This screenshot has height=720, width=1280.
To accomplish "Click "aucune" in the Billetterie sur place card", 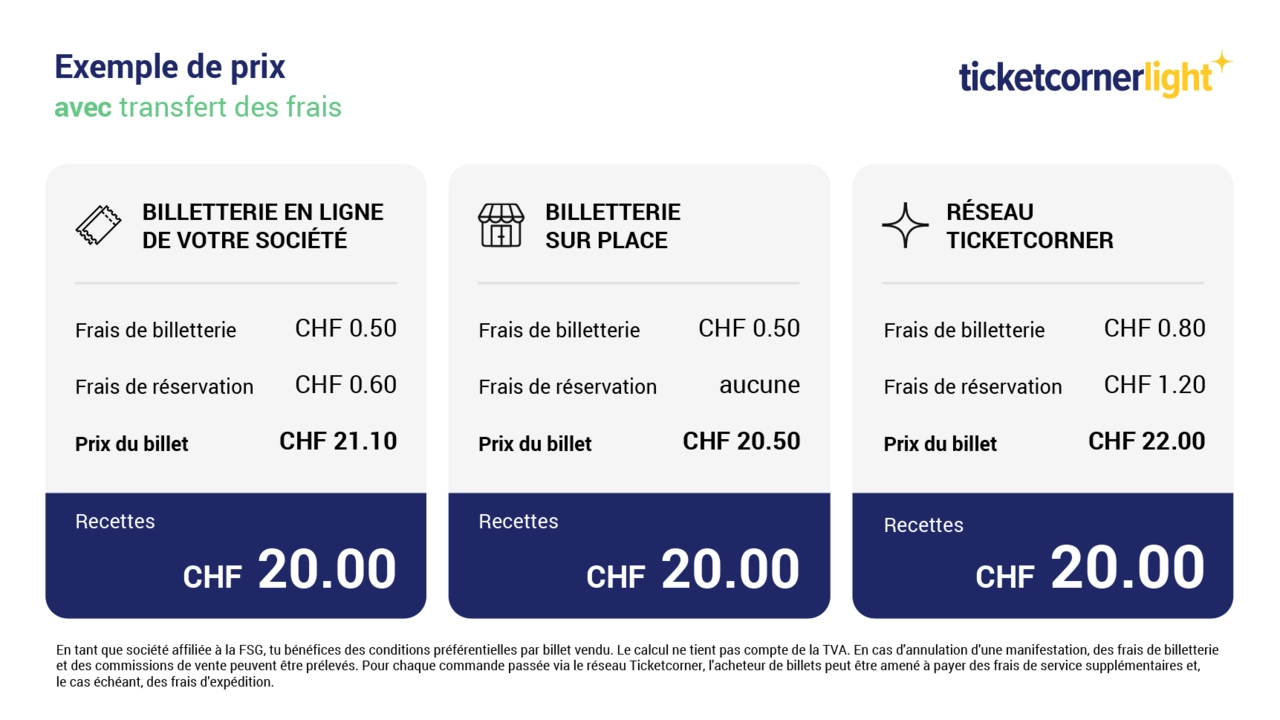I will click(x=759, y=385).
